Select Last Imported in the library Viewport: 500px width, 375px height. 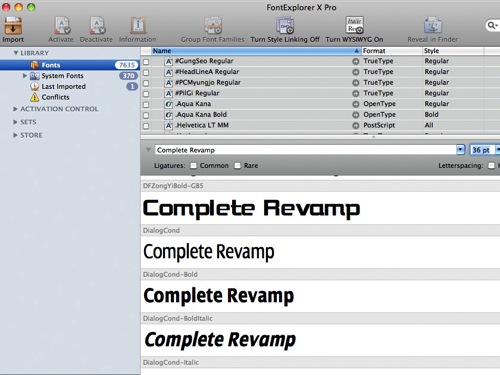click(x=63, y=86)
